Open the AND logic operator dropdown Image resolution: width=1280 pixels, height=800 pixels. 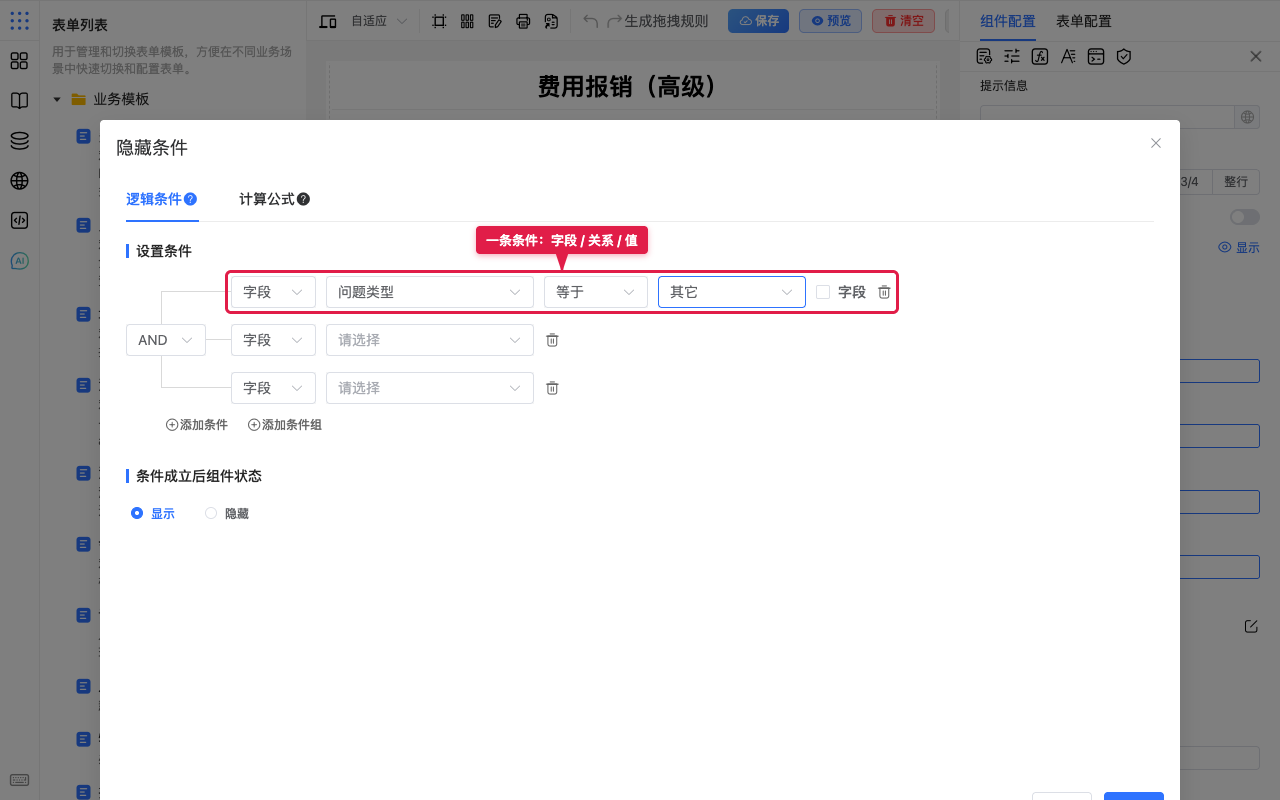[166, 340]
